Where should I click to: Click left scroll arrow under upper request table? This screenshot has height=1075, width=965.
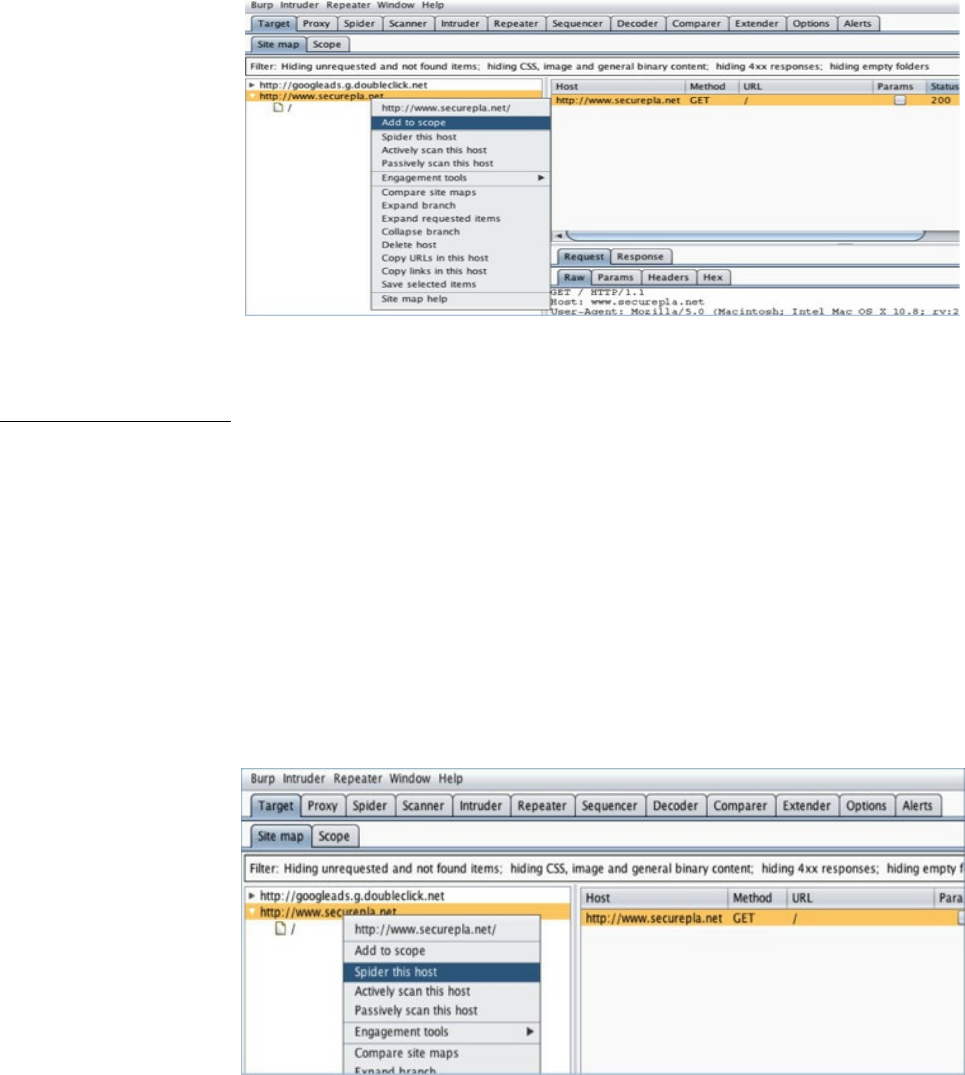pos(559,236)
